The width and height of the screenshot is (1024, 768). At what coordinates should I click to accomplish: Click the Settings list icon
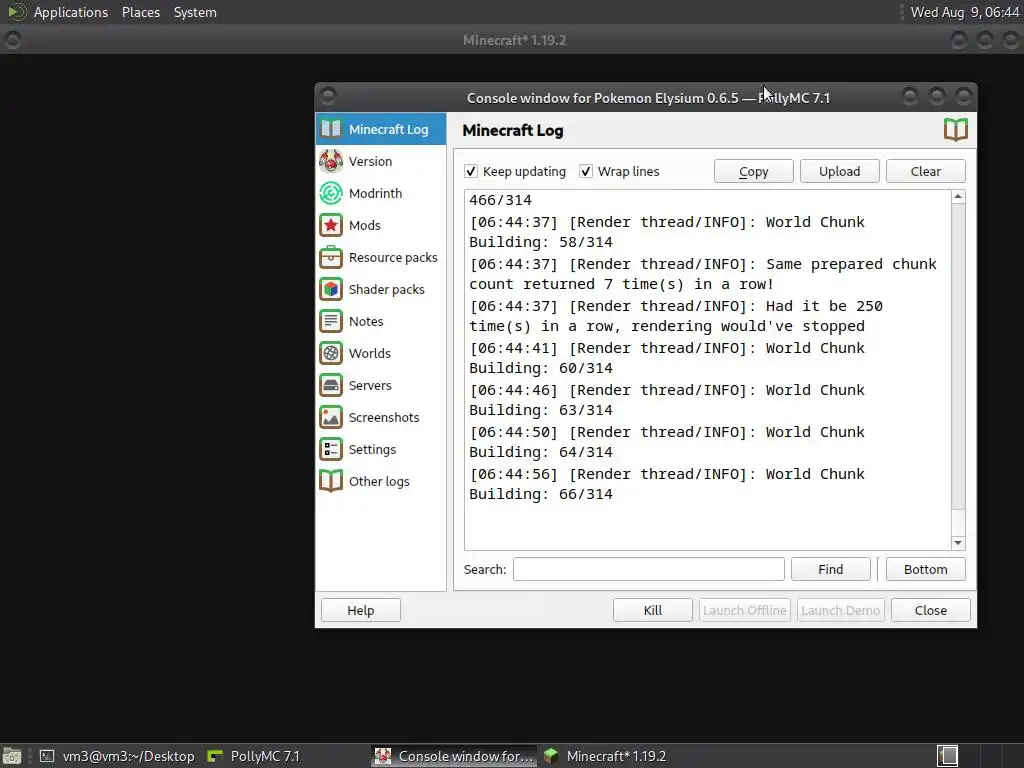pyautogui.click(x=331, y=449)
